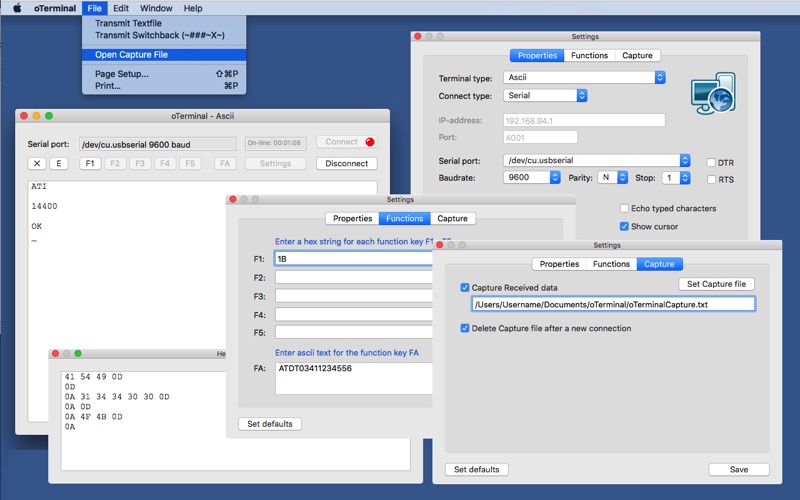
Task: Open the Serial port dropdown in Settings
Action: coord(596,160)
